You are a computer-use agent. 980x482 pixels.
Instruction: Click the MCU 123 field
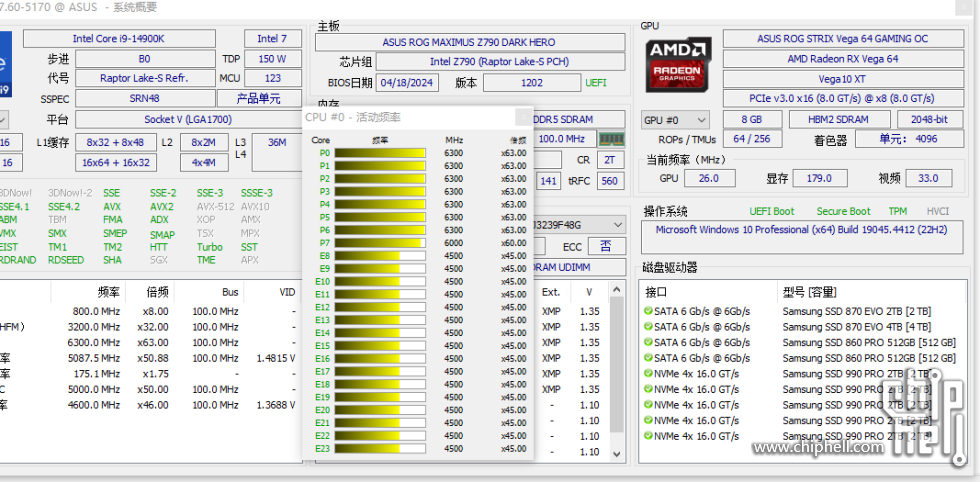coord(272,78)
